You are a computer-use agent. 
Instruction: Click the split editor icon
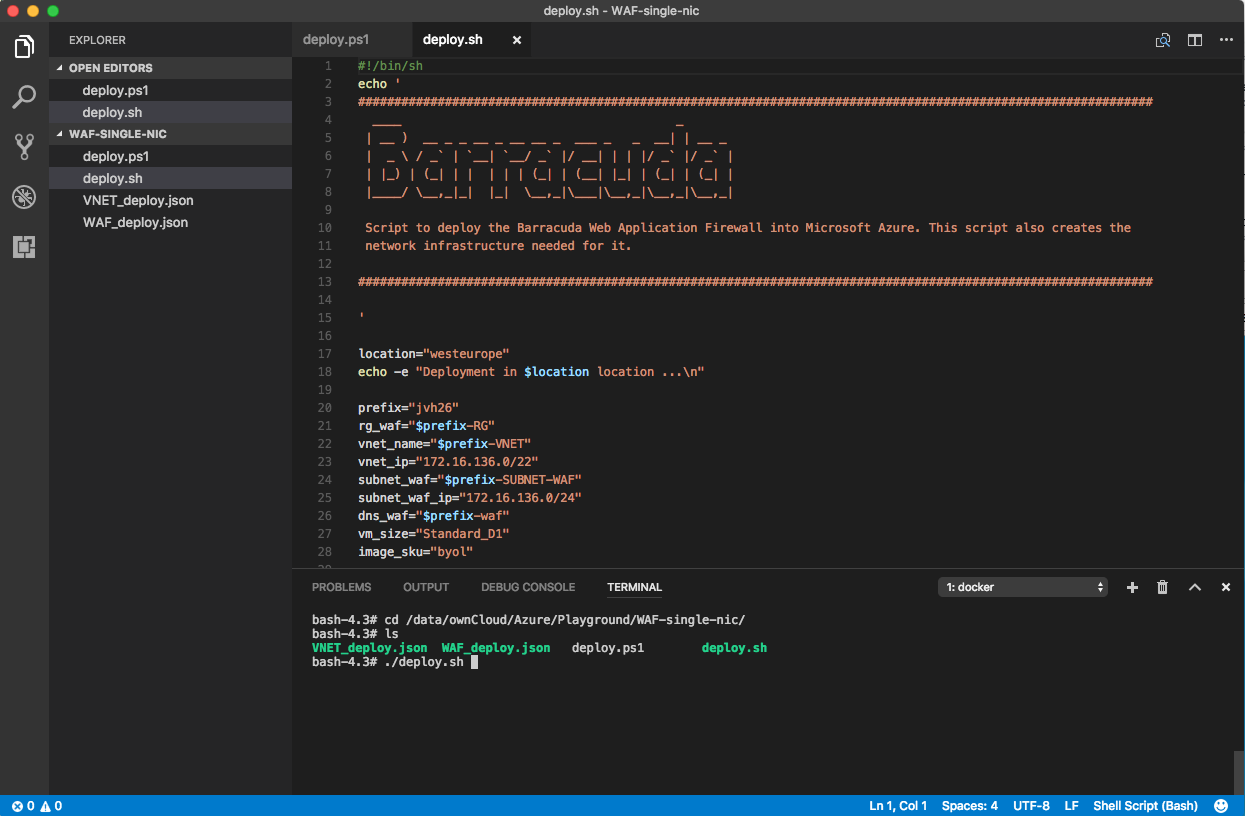coord(1194,40)
